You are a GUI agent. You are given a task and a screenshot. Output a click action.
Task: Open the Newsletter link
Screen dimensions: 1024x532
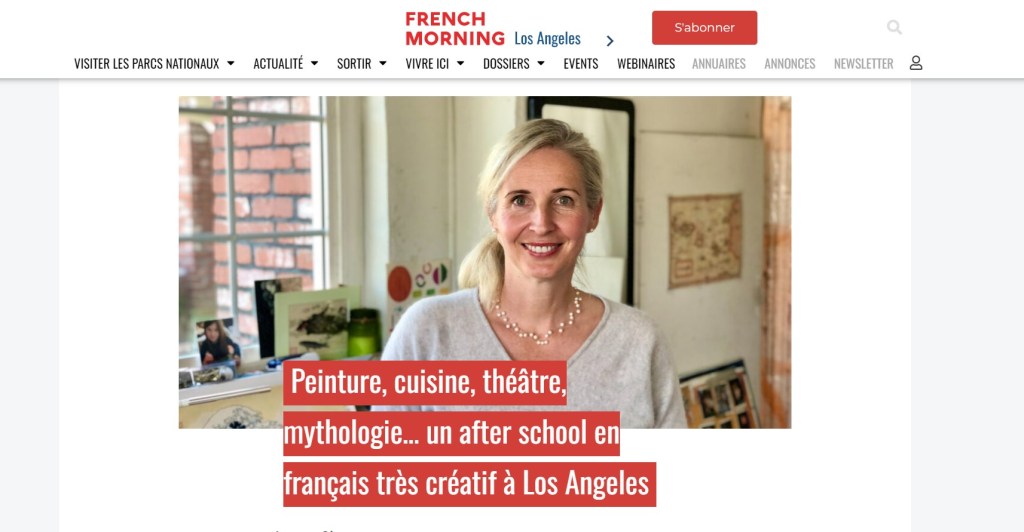(863, 63)
